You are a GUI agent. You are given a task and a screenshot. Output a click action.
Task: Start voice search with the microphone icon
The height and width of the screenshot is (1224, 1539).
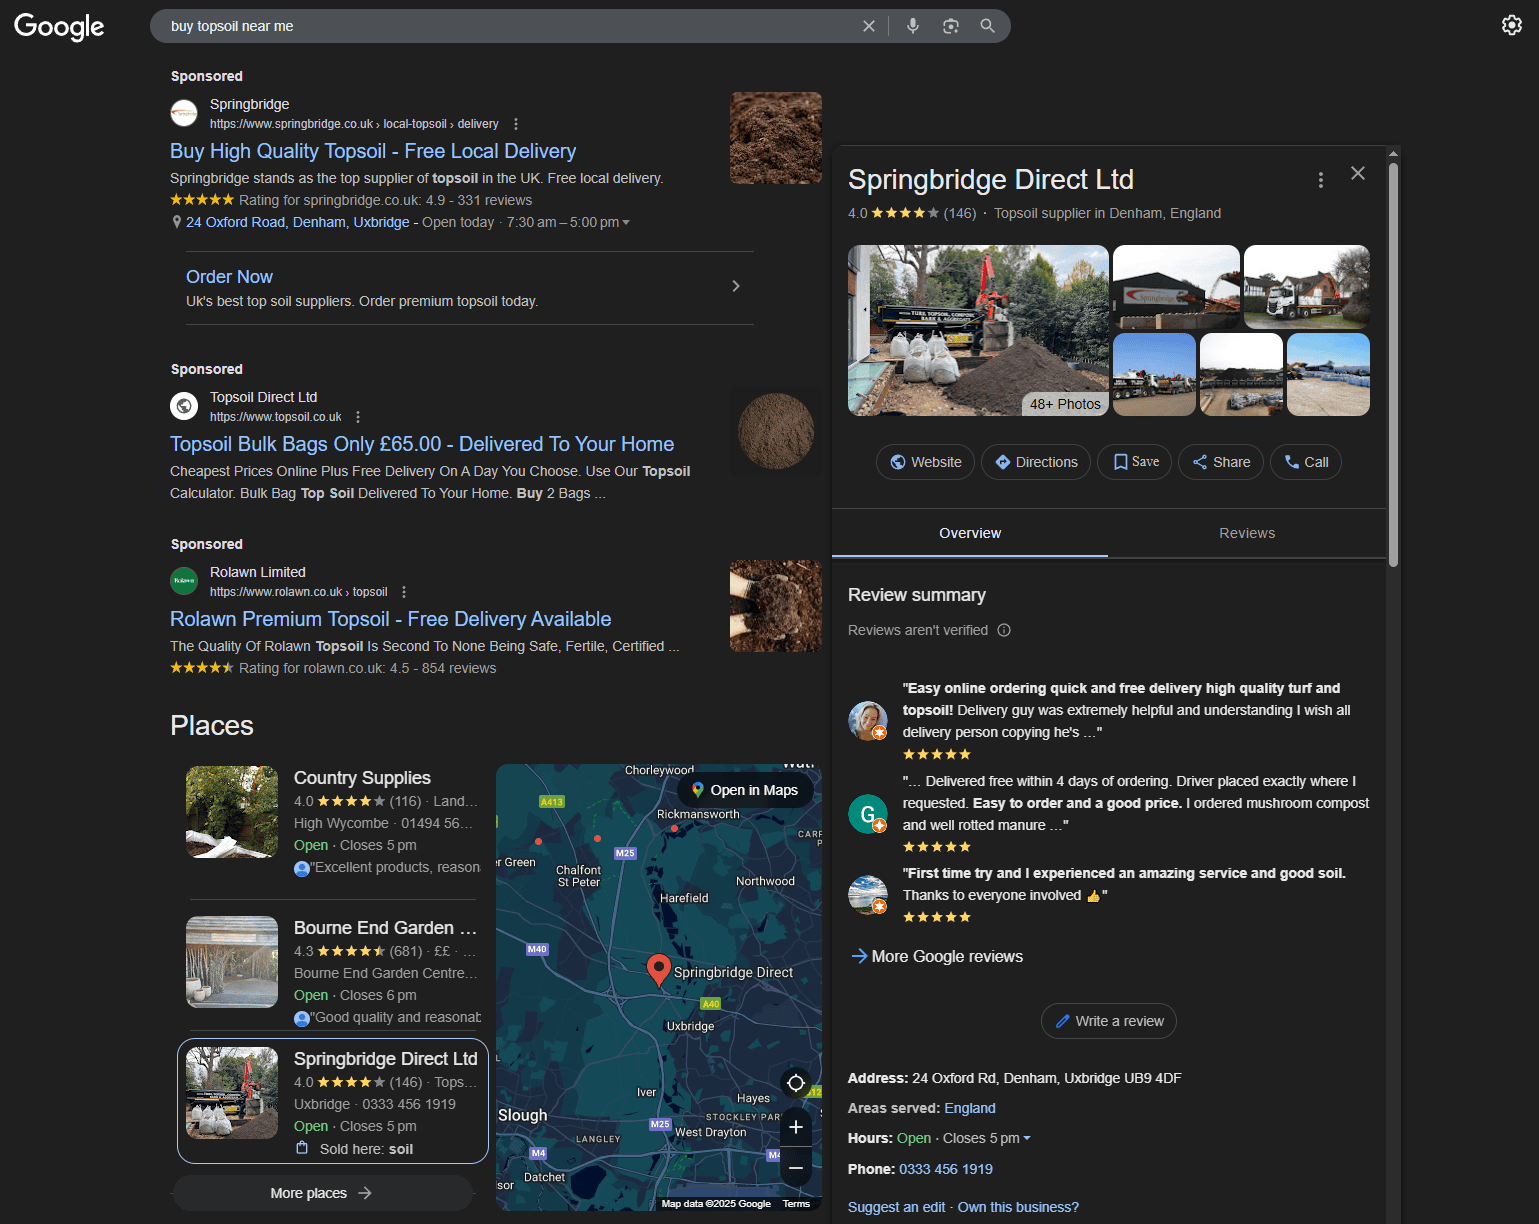click(913, 26)
